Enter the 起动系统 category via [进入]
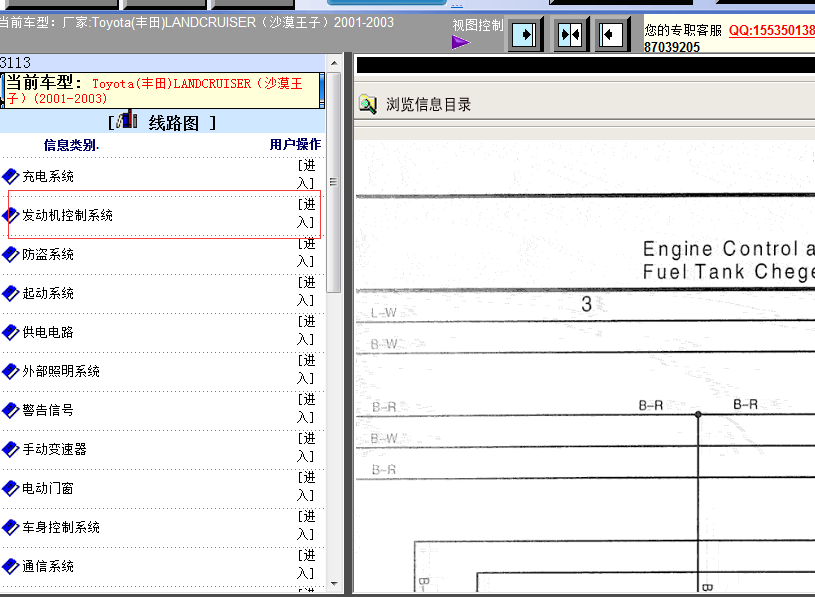This screenshot has height=597, width=815. tap(306, 291)
